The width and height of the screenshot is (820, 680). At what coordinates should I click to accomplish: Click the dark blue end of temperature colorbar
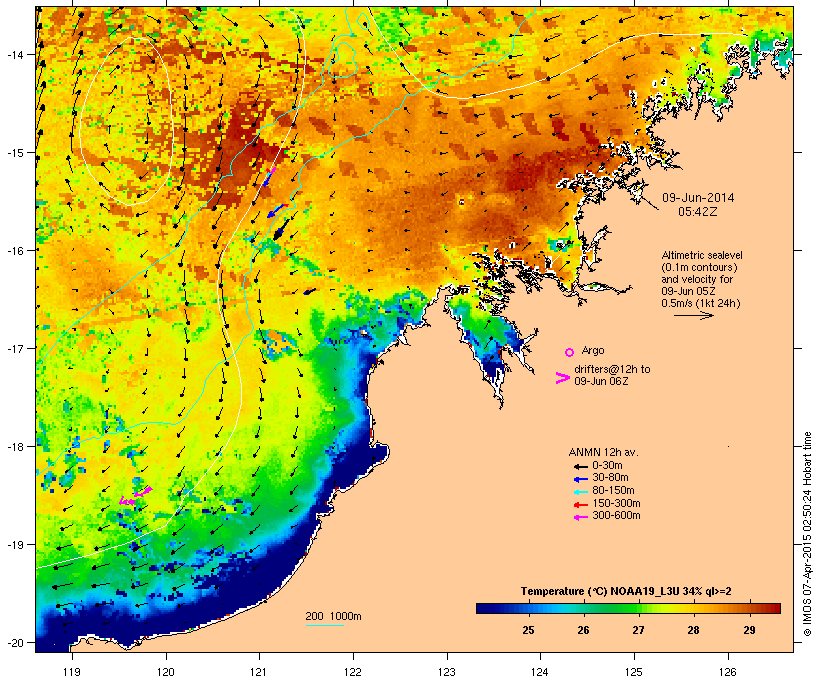point(484,608)
